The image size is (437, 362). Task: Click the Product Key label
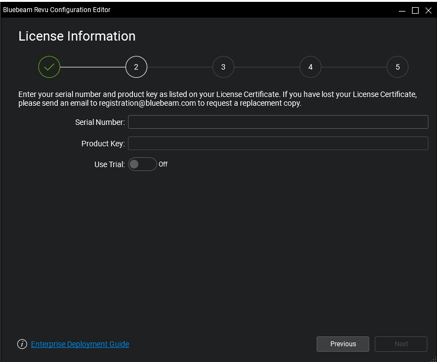[x=103, y=144]
